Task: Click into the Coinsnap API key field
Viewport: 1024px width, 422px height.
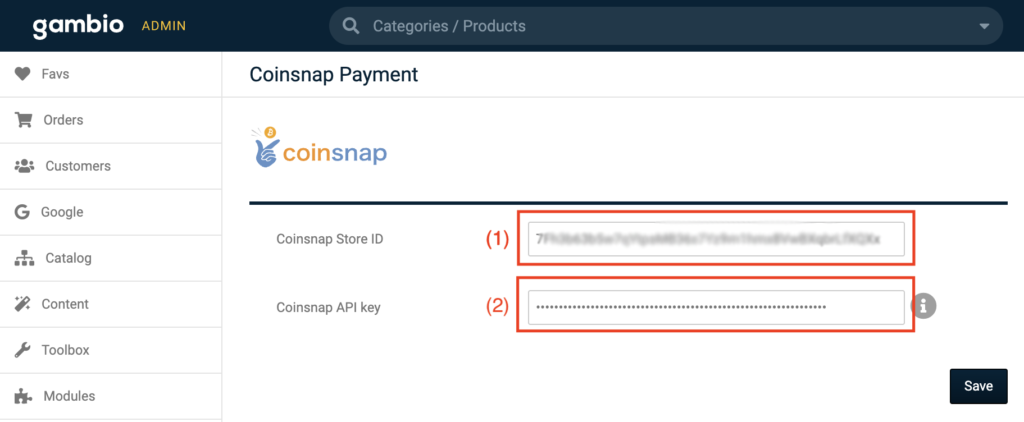Action: tap(716, 307)
